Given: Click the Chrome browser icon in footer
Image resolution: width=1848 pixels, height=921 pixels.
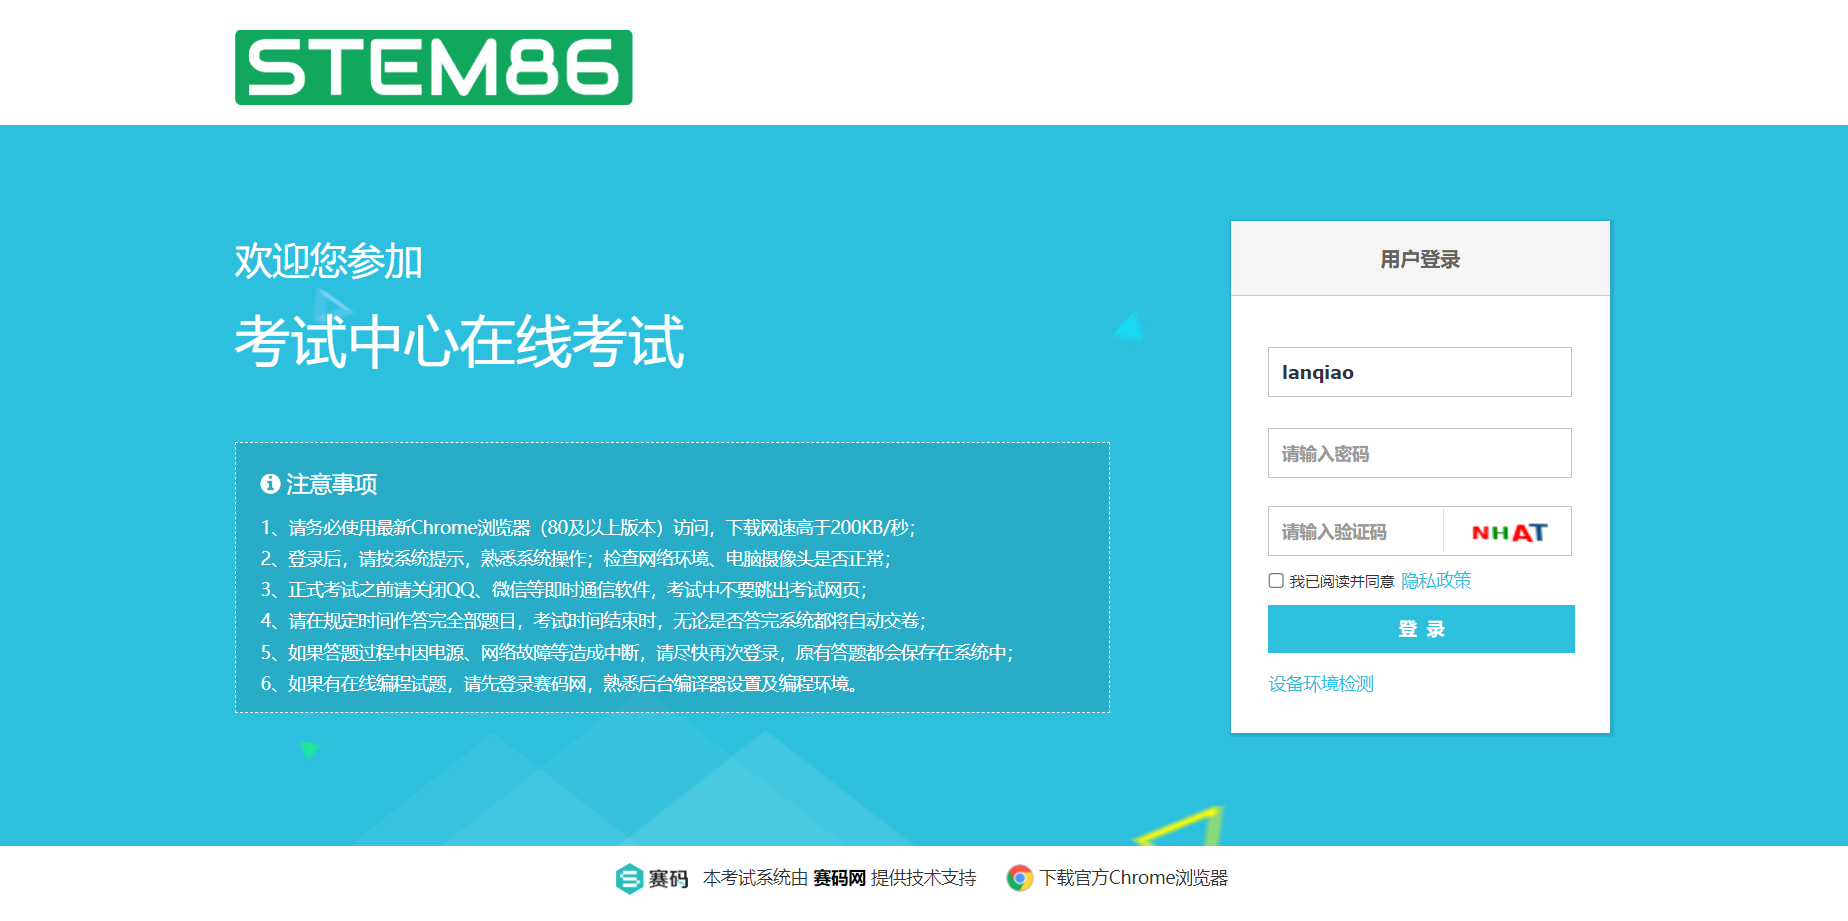Looking at the screenshot, I should tap(1019, 878).
